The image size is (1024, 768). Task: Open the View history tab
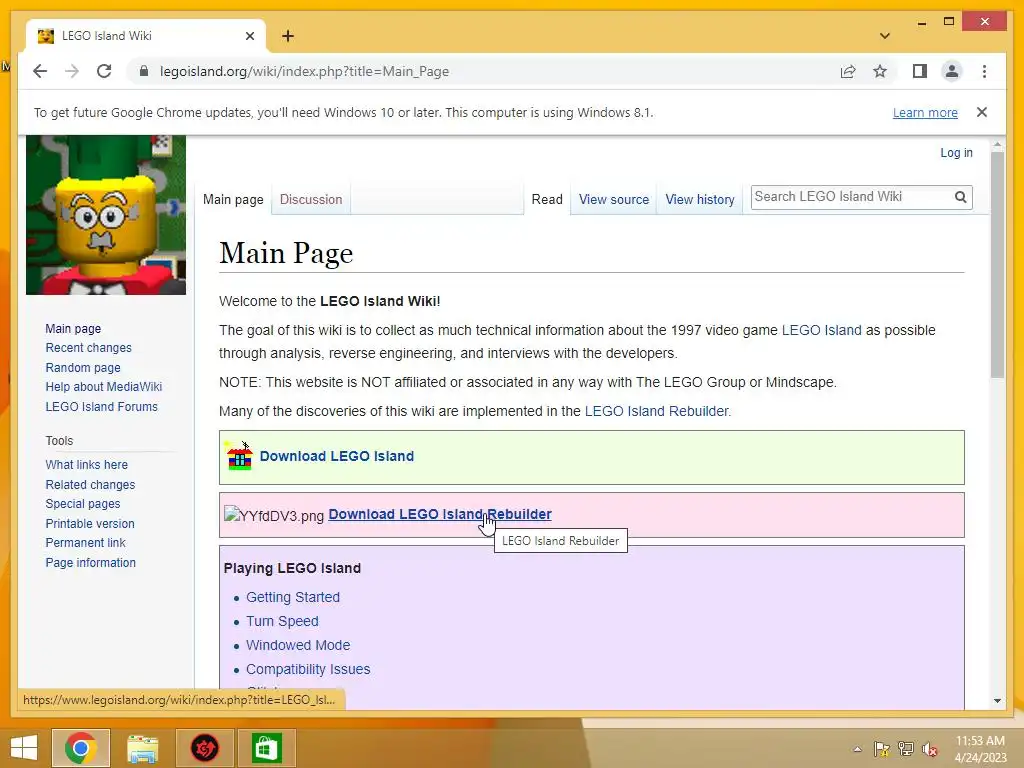tap(699, 199)
